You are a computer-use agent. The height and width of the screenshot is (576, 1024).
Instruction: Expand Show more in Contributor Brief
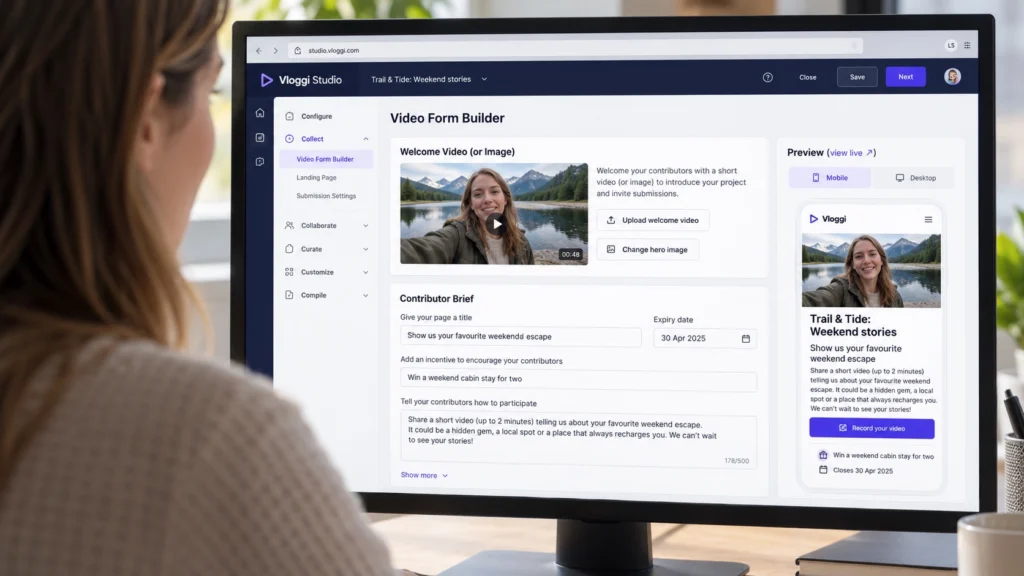tap(424, 475)
